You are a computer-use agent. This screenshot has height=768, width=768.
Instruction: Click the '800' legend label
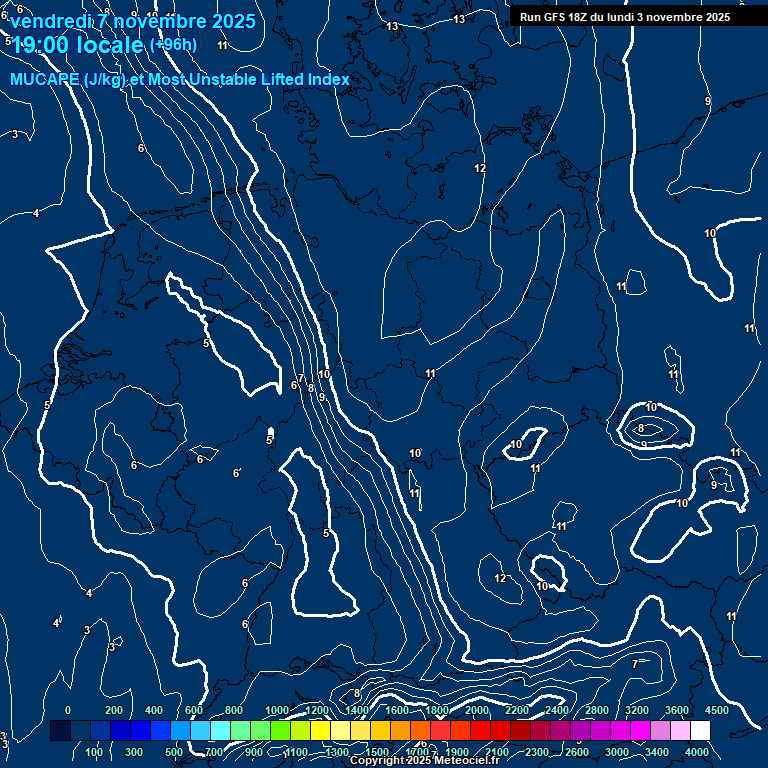pos(234,710)
